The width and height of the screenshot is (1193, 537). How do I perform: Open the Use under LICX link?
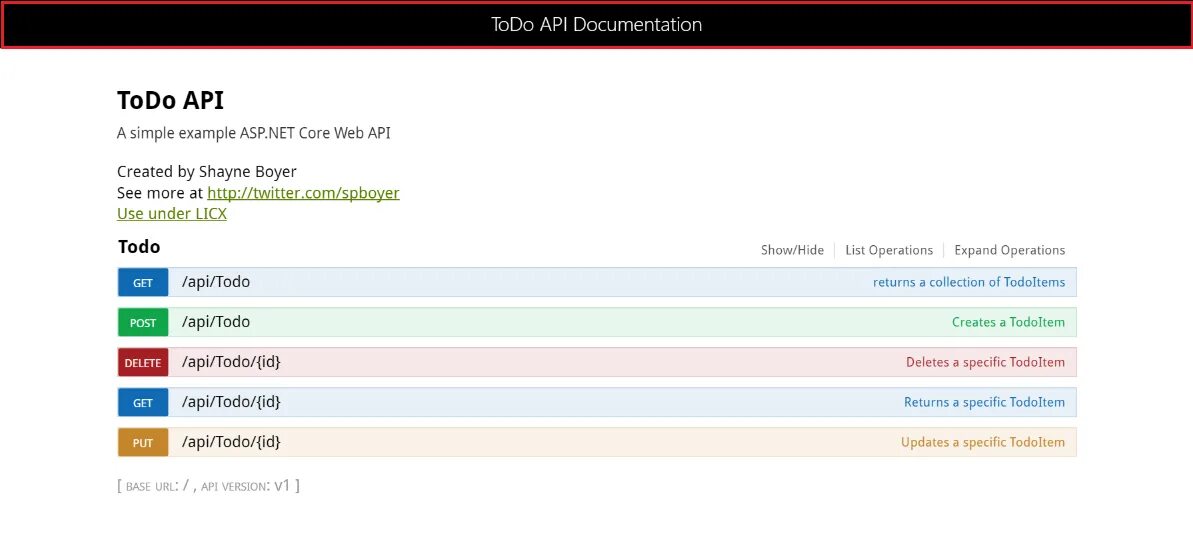172,214
